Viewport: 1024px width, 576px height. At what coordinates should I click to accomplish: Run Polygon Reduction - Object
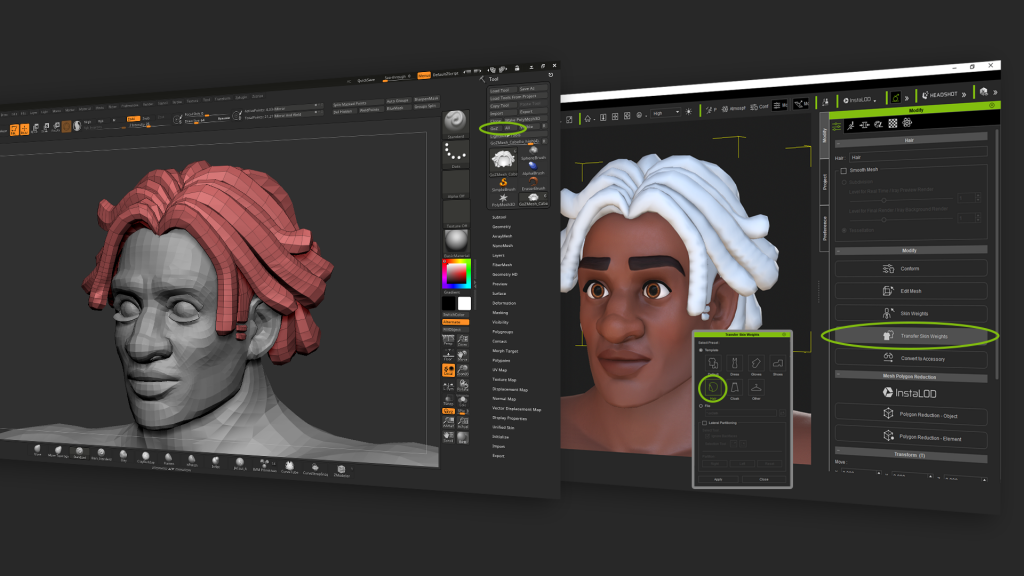point(910,416)
